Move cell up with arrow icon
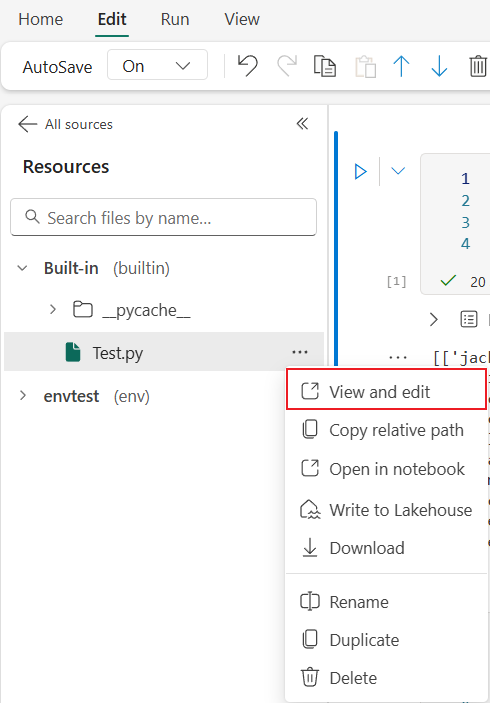 coord(401,66)
